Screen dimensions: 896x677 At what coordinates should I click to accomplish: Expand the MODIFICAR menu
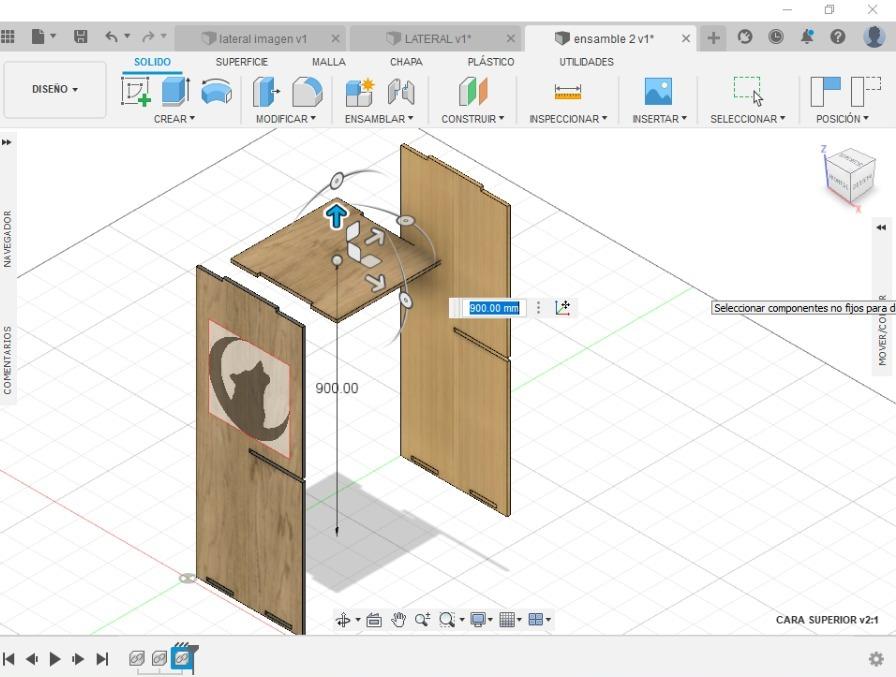(286, 119)
